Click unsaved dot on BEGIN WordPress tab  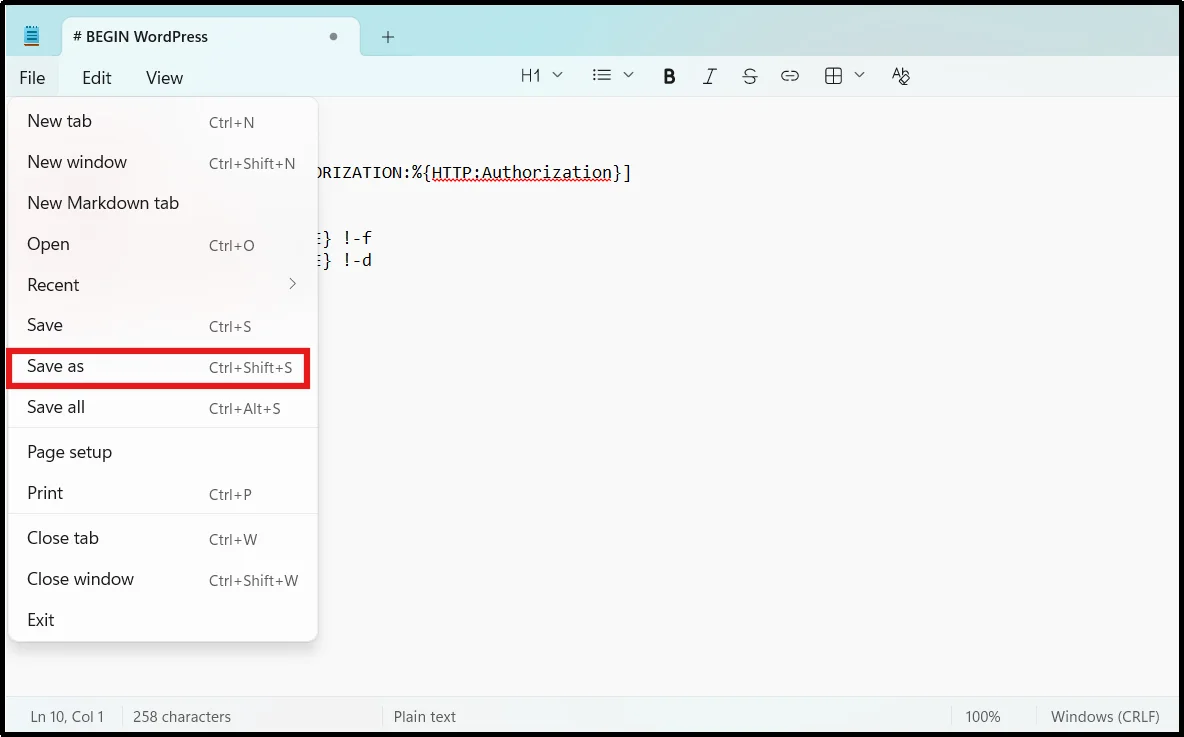tap(333, 37)
